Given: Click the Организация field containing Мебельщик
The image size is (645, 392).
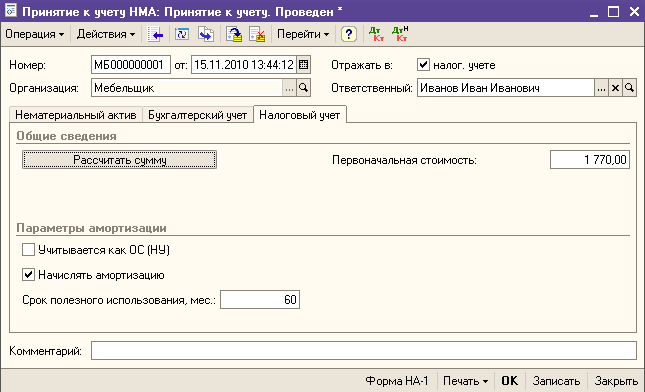Looking at the screenshot, I should click(x=187, y=88).
